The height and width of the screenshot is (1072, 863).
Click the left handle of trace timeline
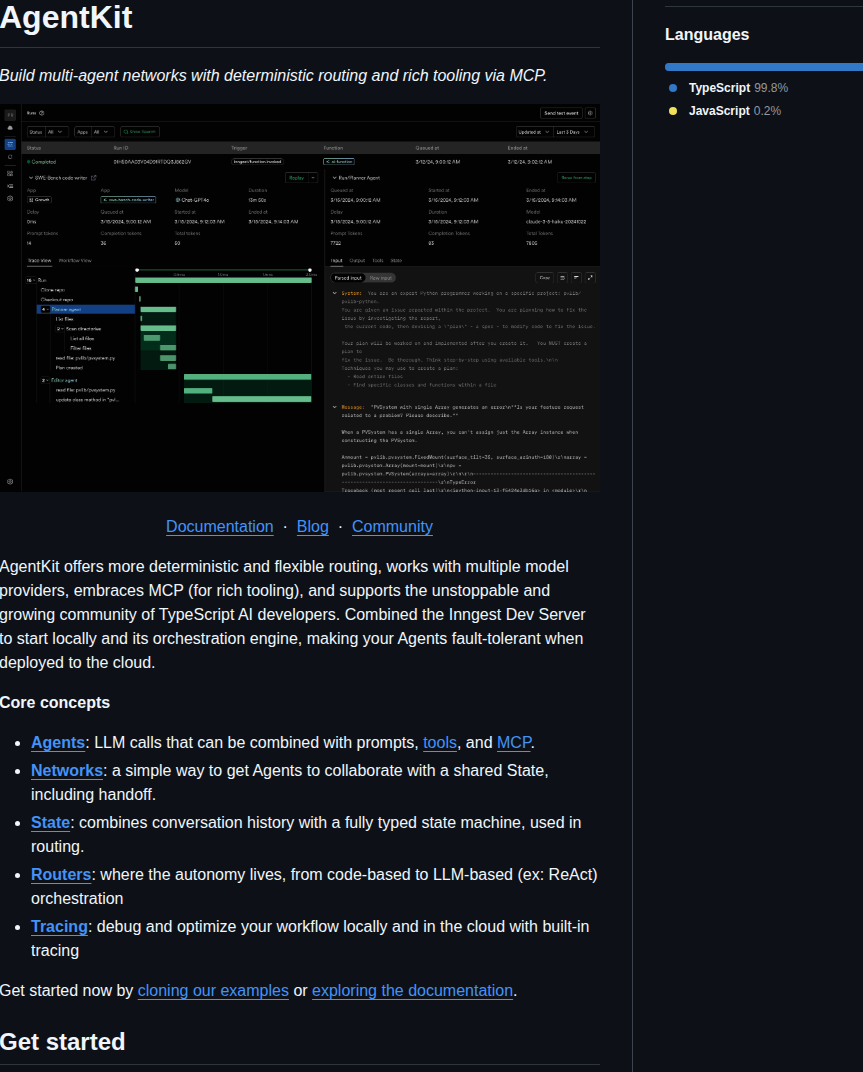pos(137,270)
